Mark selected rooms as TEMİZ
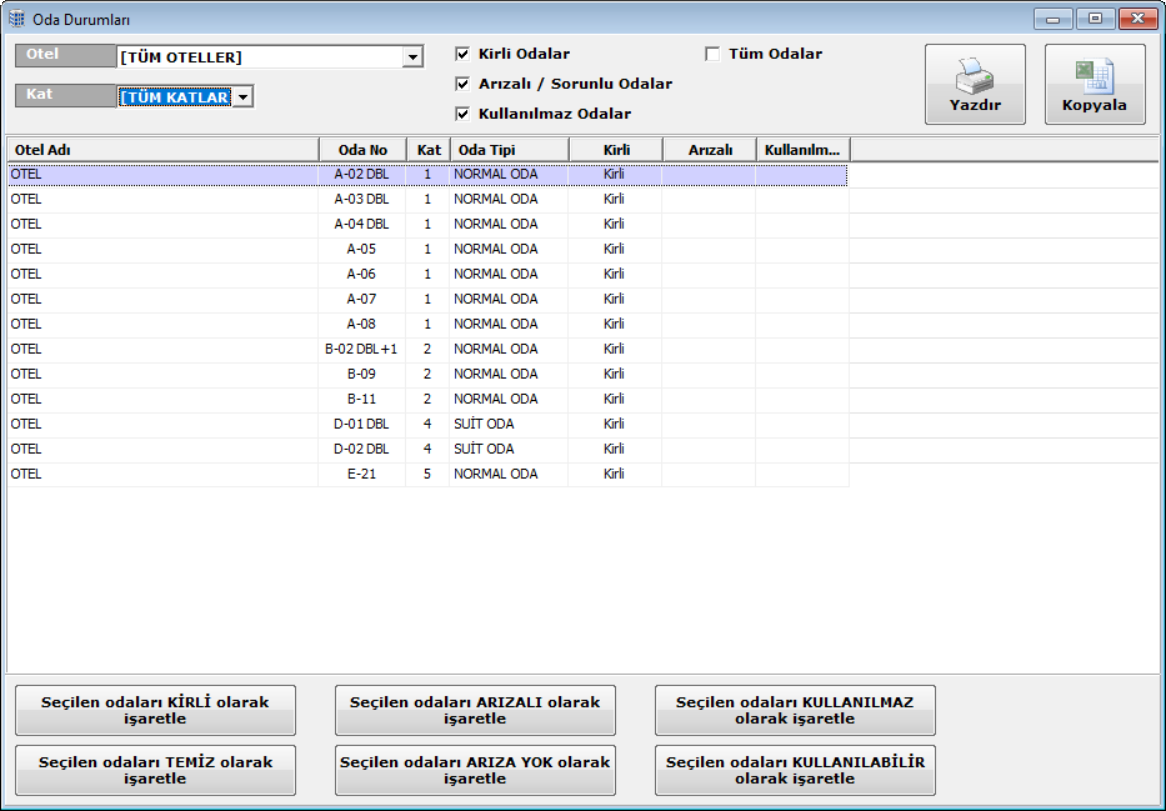The image size is (1166, 811). coord(155,770)
